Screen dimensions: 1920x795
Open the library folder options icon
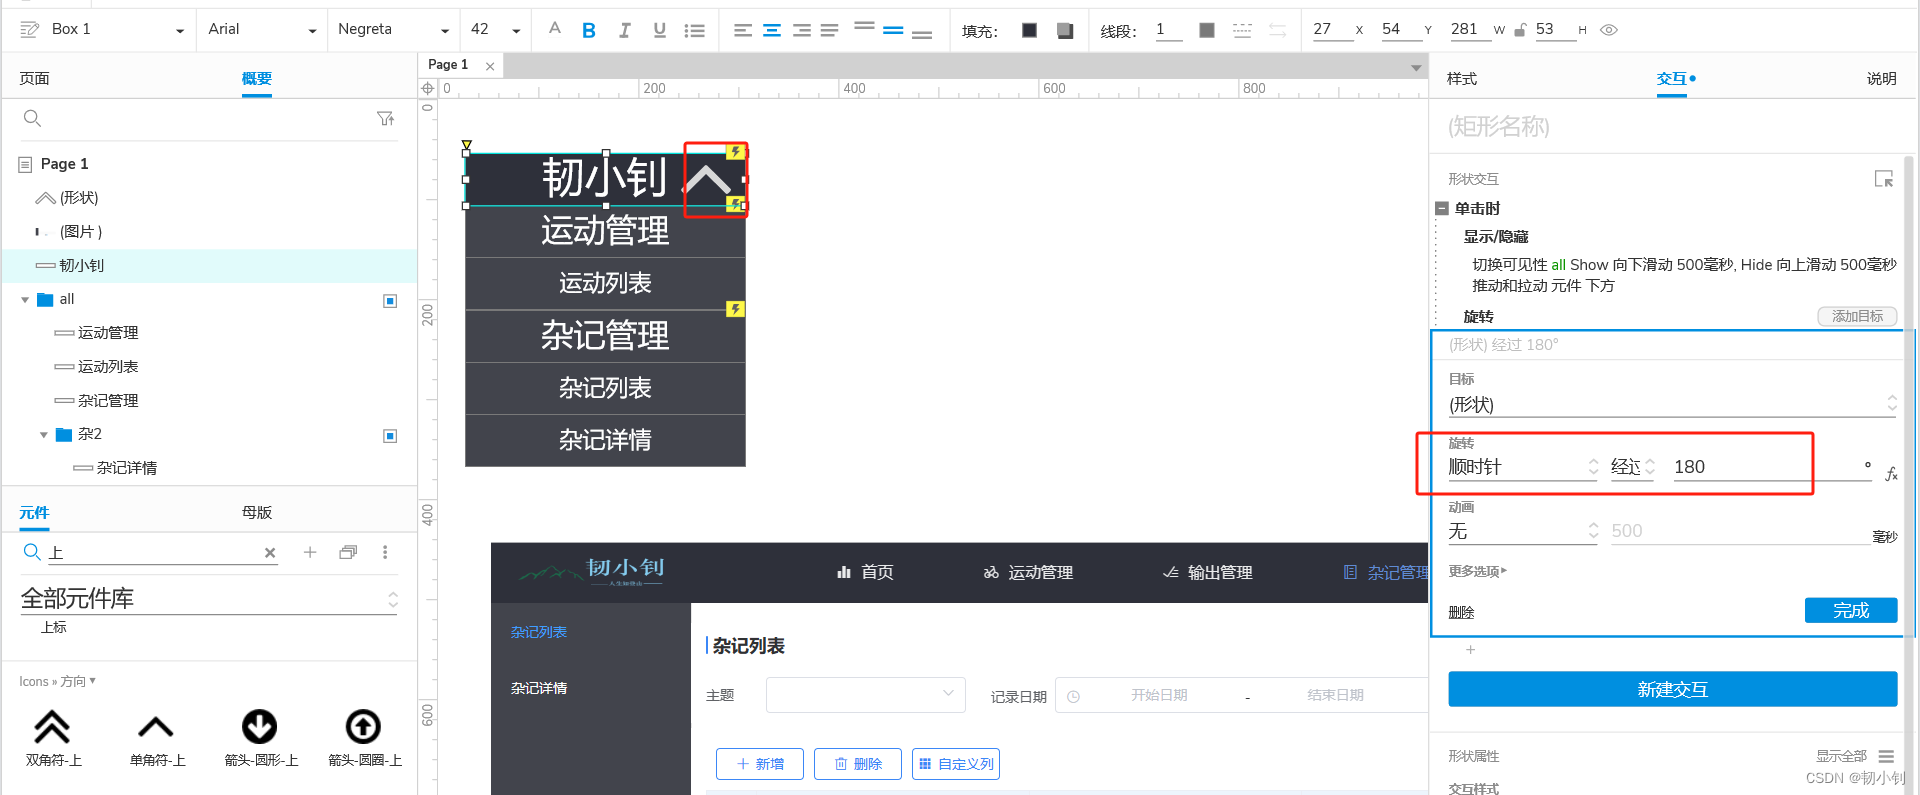[348, 552]
